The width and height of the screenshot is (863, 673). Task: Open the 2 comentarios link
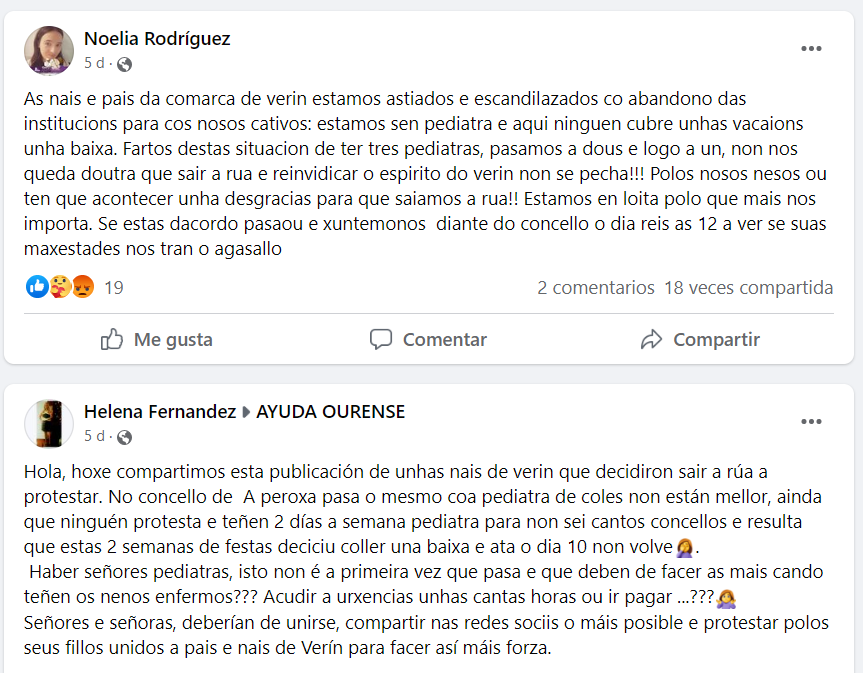(597, 287)
